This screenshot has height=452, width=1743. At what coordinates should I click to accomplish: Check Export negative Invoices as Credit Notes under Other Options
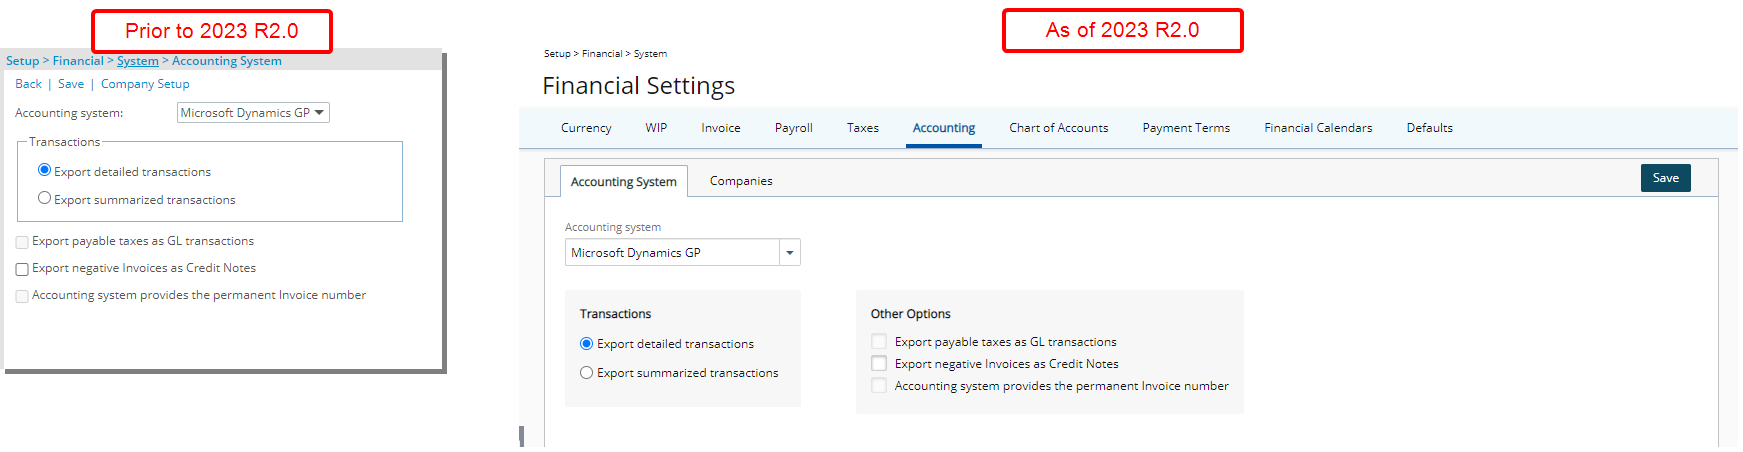879,364
